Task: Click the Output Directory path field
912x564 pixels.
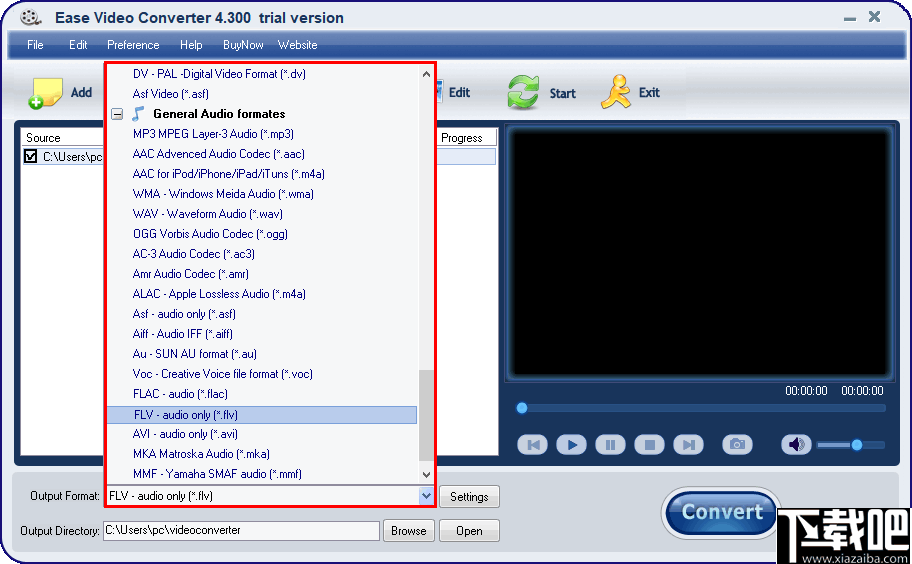Action: tap(241, 530)
